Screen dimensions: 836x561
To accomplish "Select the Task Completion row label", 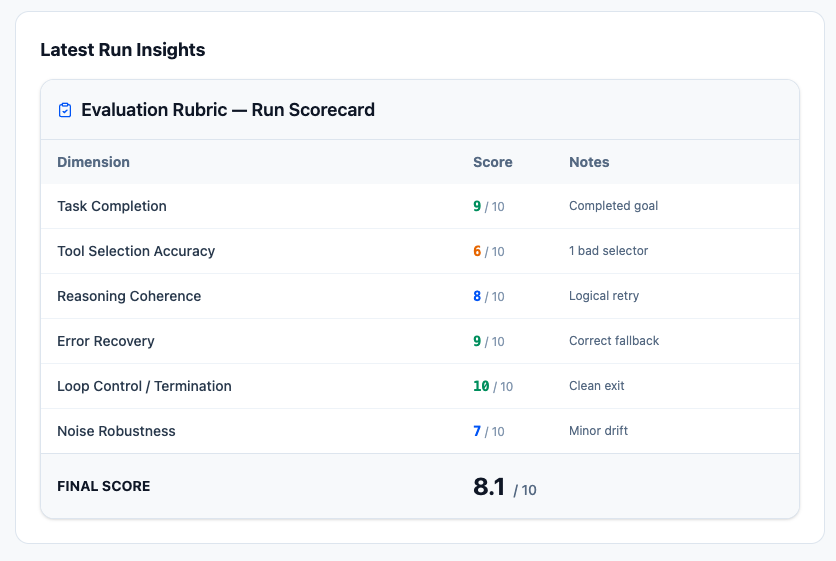I will click(112, 206).
